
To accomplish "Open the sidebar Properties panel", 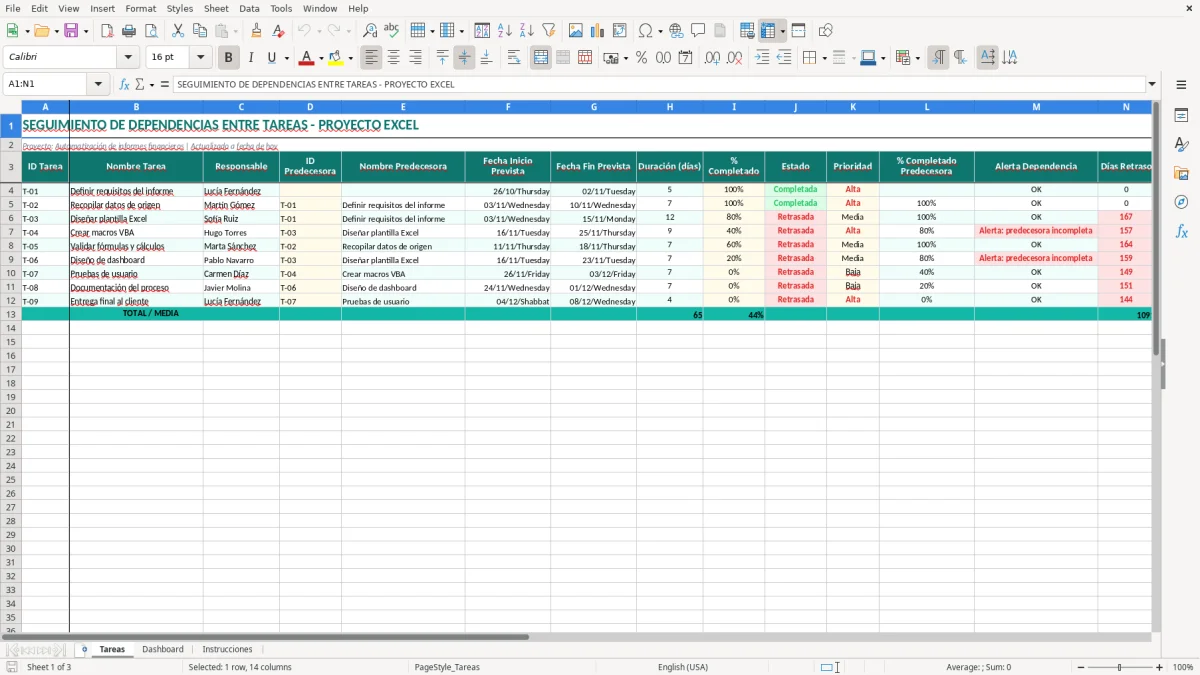I will [1181, 116].
